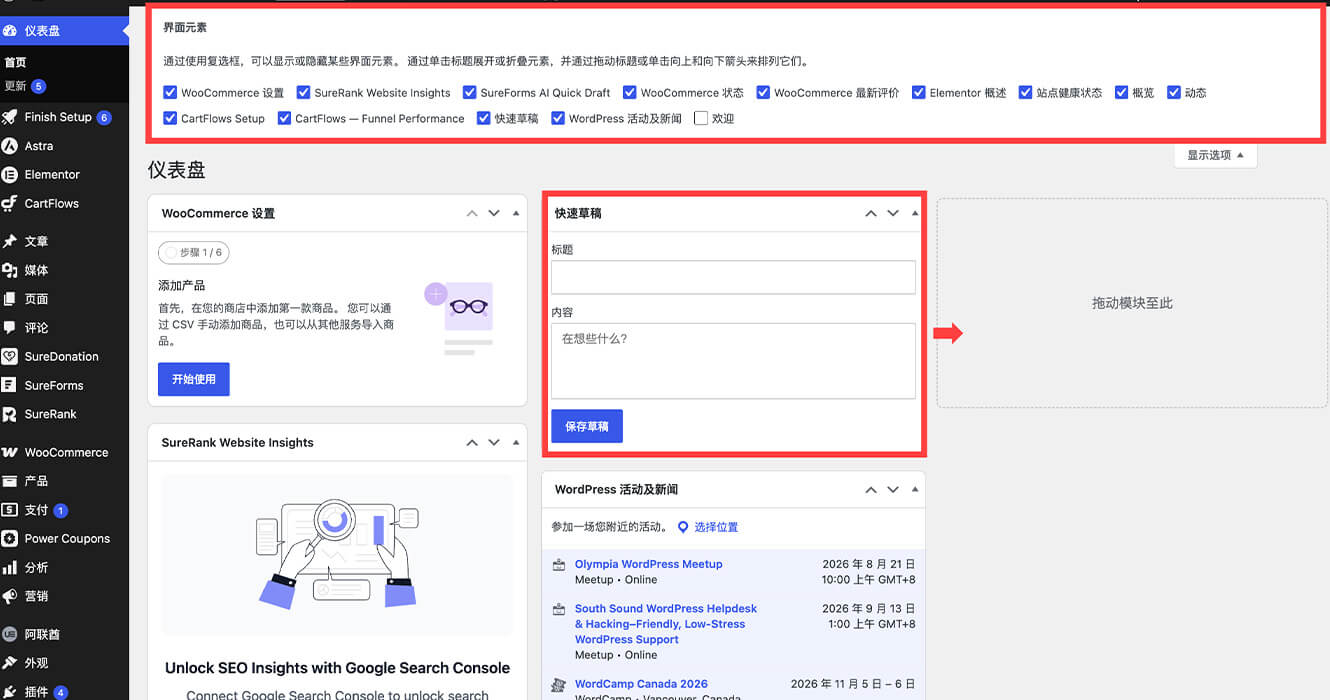Toggle the WooCommerce 最新评价 checkbox
1330x700 pixels.
point(763,92)
